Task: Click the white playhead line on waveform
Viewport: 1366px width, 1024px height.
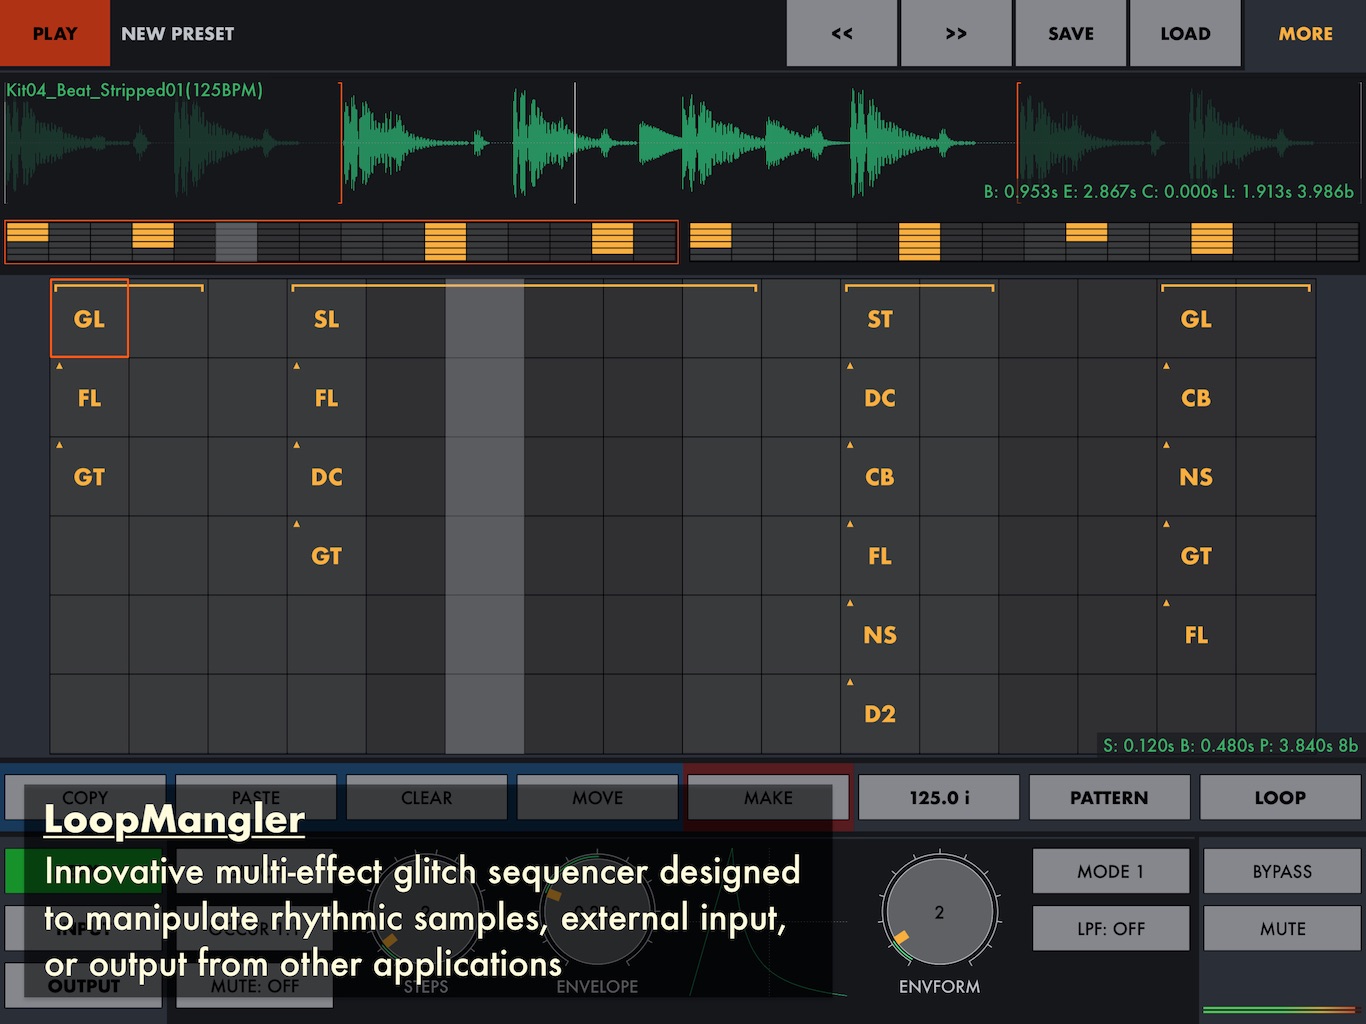Action: [x=575, y=143]
